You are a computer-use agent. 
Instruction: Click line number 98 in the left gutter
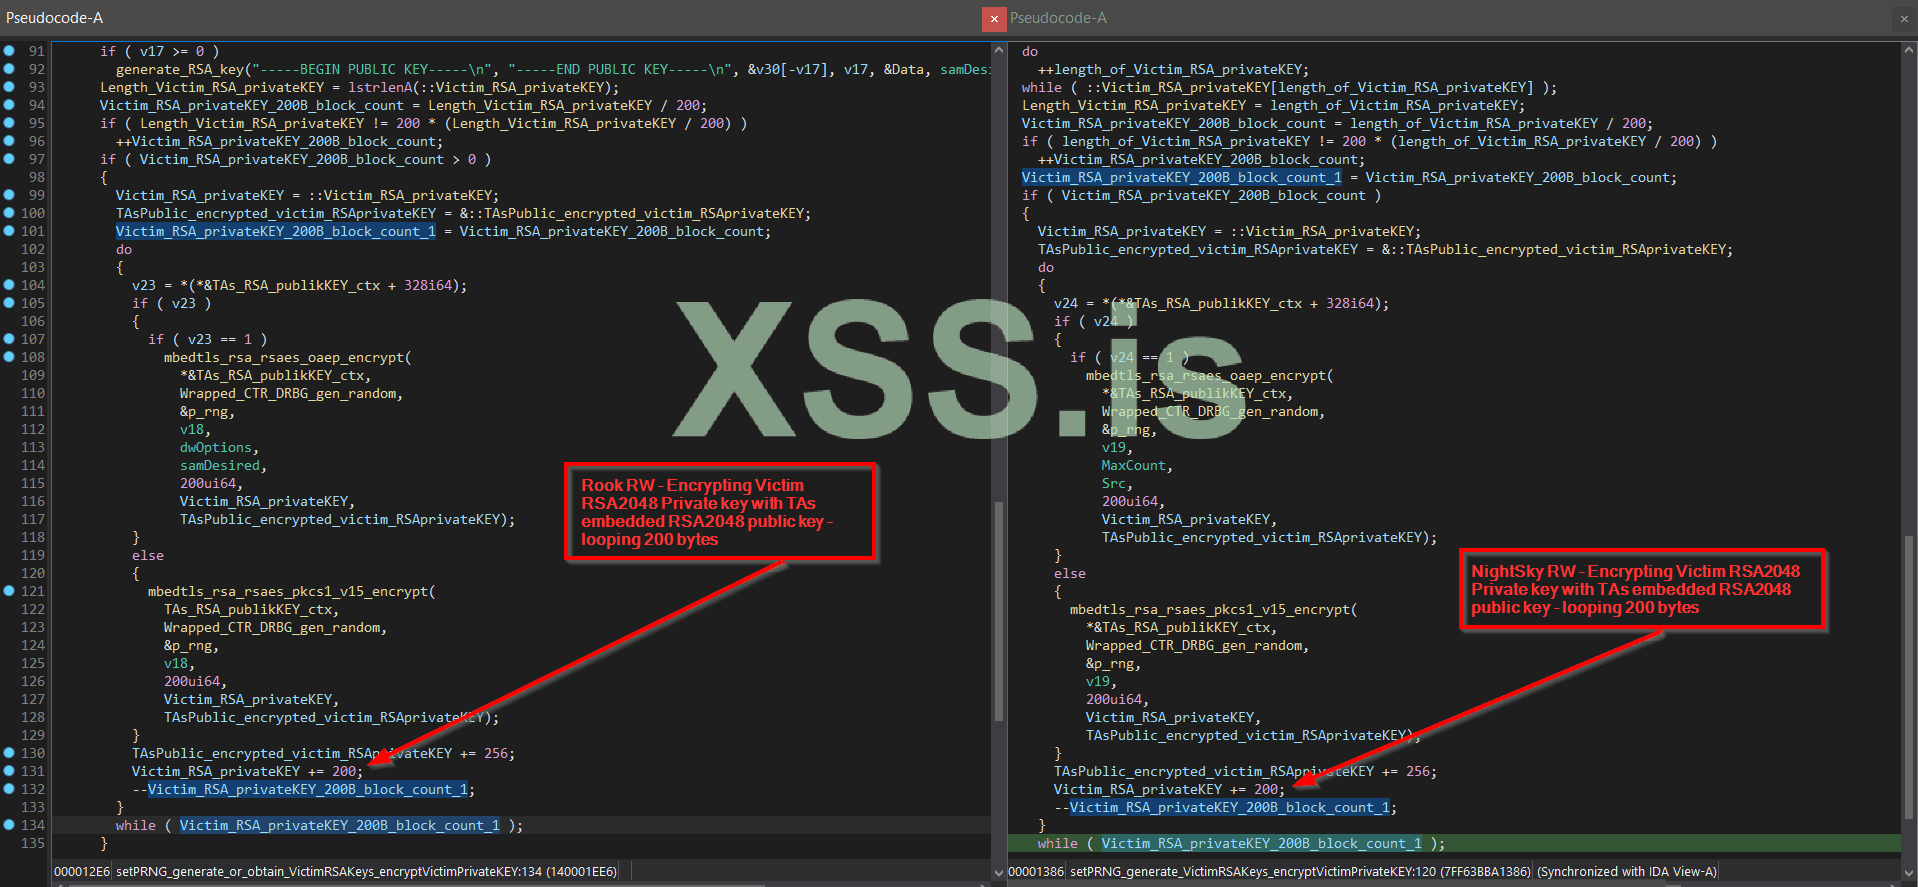click(x=37, y=177)
